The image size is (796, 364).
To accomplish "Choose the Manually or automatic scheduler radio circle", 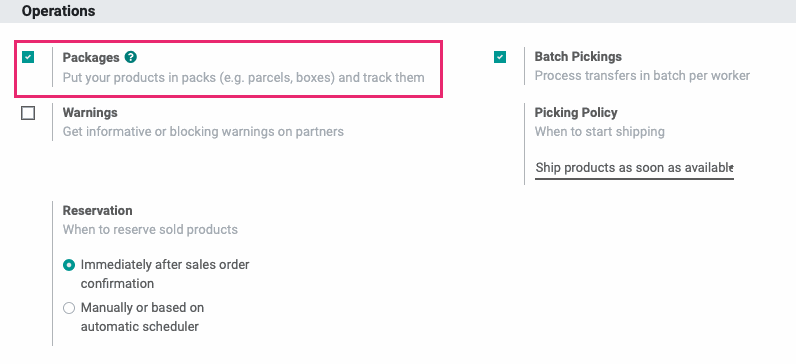I will coord(69,308).
